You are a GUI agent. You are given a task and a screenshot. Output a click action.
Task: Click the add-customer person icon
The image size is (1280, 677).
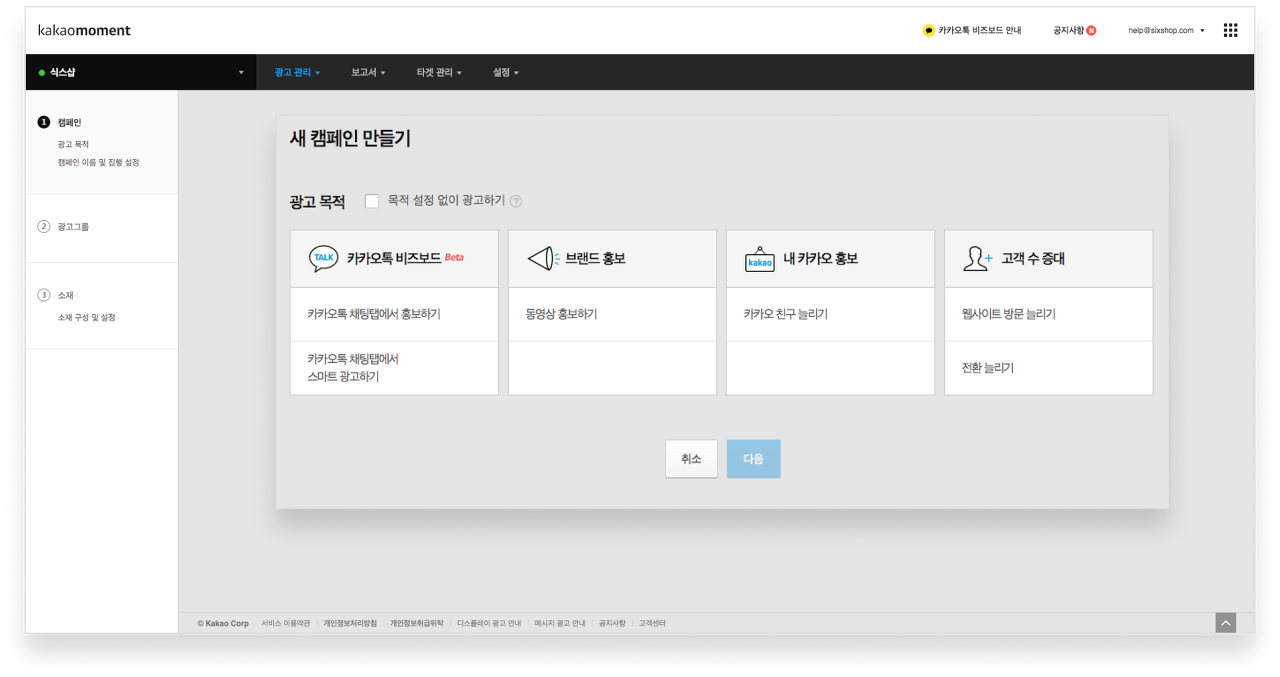coord(978,258)
